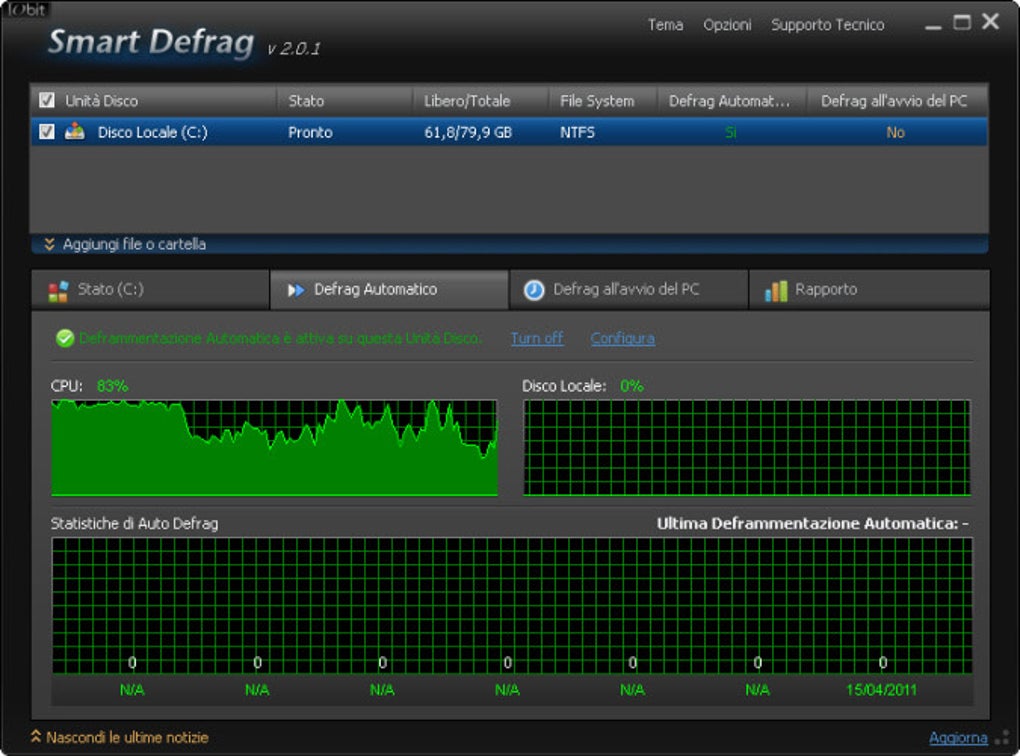Click Ultima Deframmentazione Automatica label
Viewport: 1020px width, 756px height.
tap(812, 523)
